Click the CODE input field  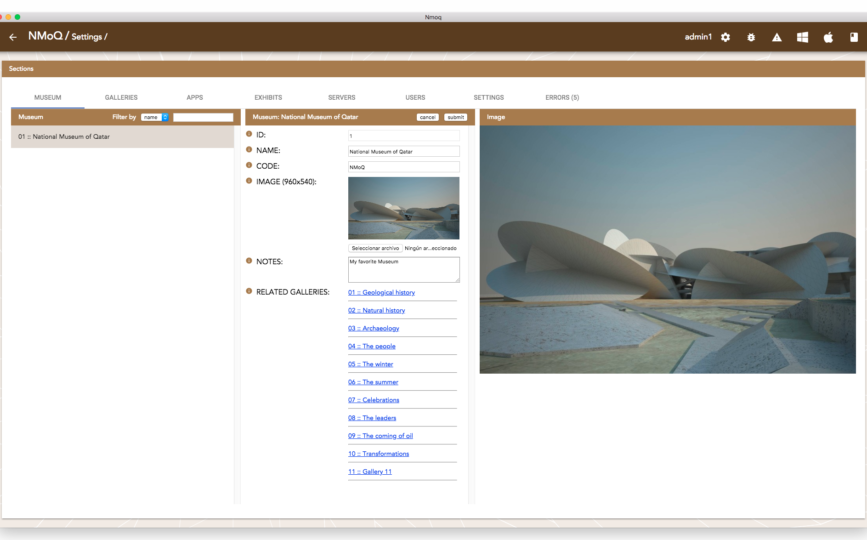click(404, 166)
